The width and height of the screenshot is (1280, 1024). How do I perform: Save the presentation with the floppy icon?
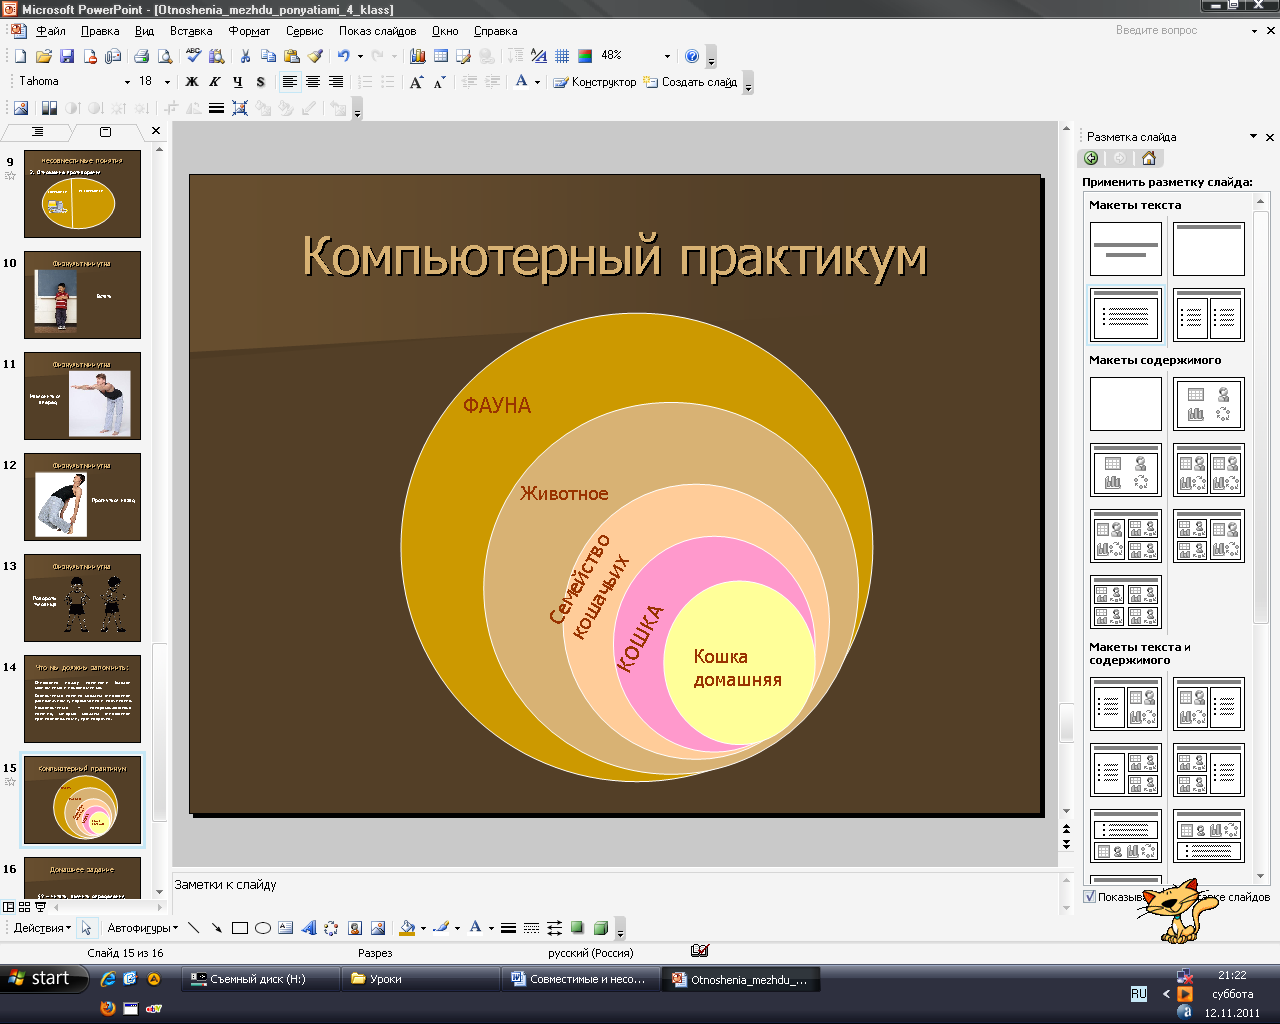coord(67,56)
